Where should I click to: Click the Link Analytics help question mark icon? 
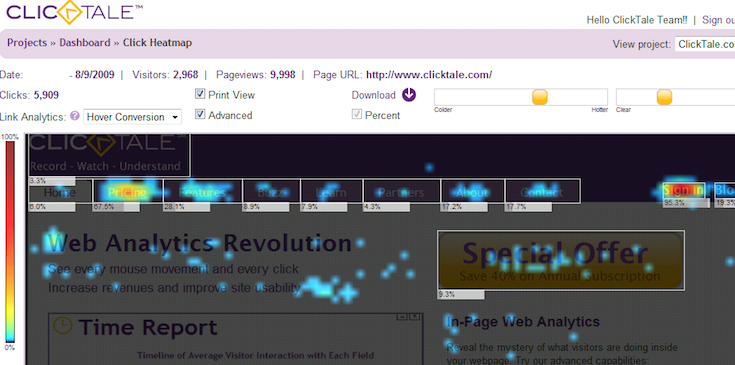coord(75,116)
